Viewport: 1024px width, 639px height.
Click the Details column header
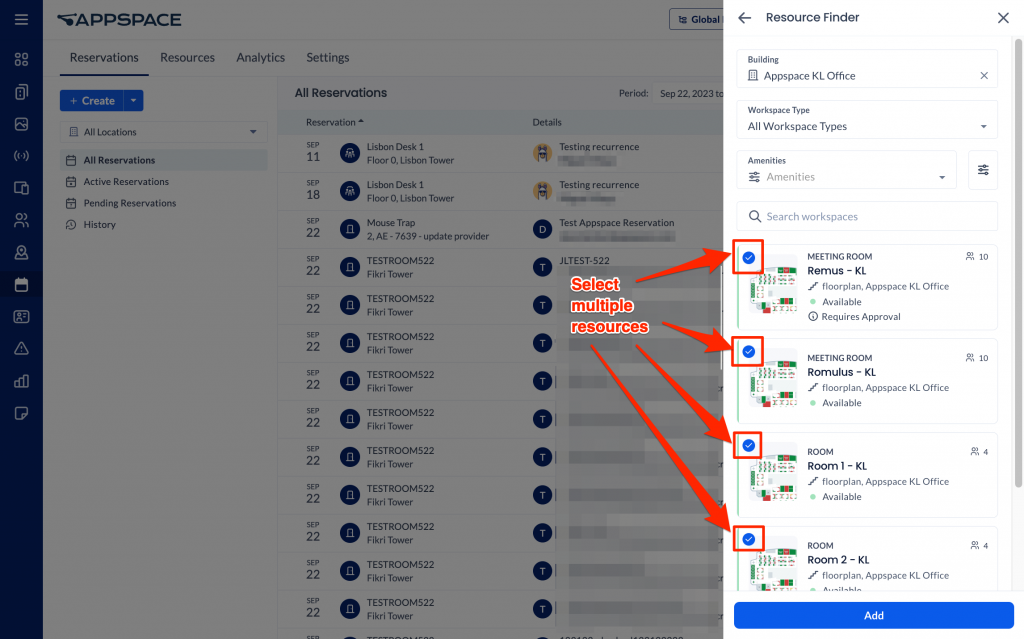[x=547, y=122]
